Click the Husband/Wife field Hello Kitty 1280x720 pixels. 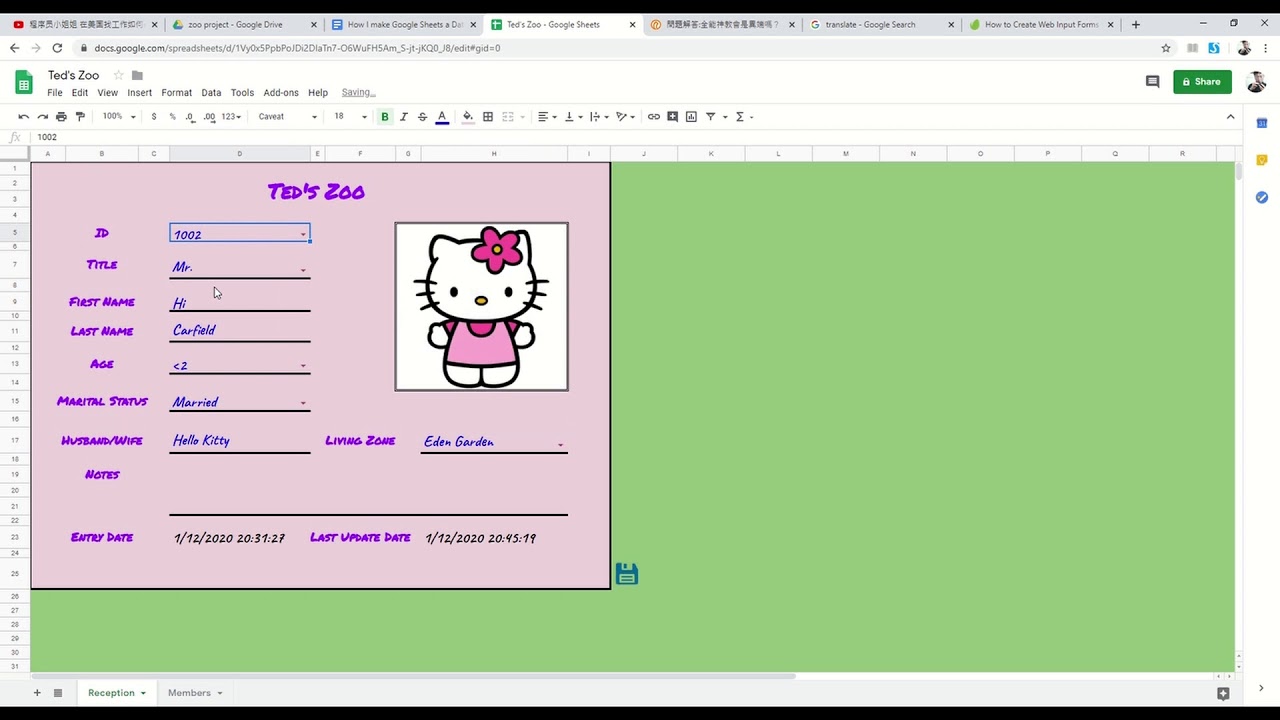(x=240, y=441)
